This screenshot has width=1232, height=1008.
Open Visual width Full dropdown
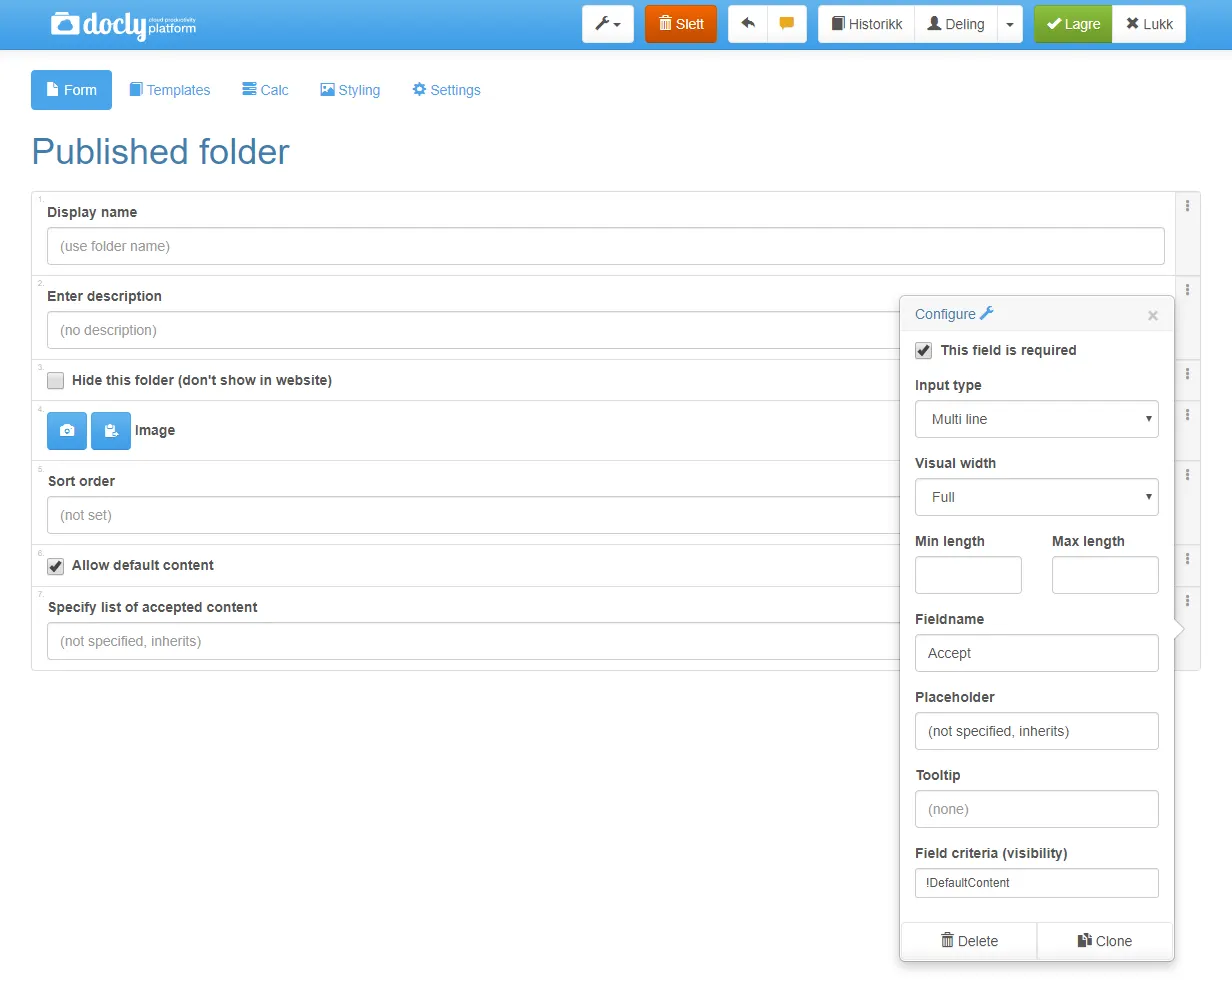tap(1036, 497)
